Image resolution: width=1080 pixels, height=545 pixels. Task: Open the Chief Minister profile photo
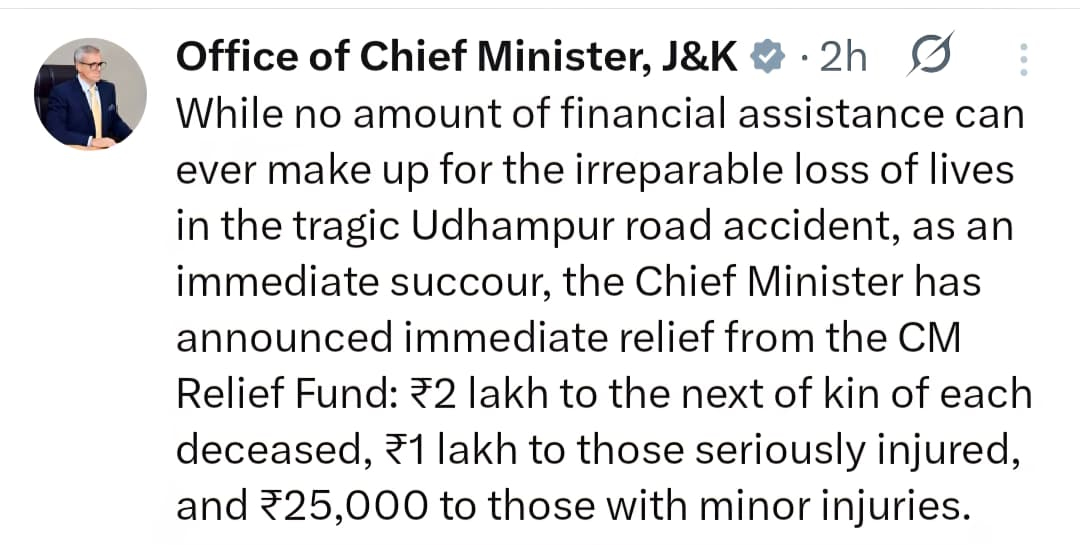[91, 96]
